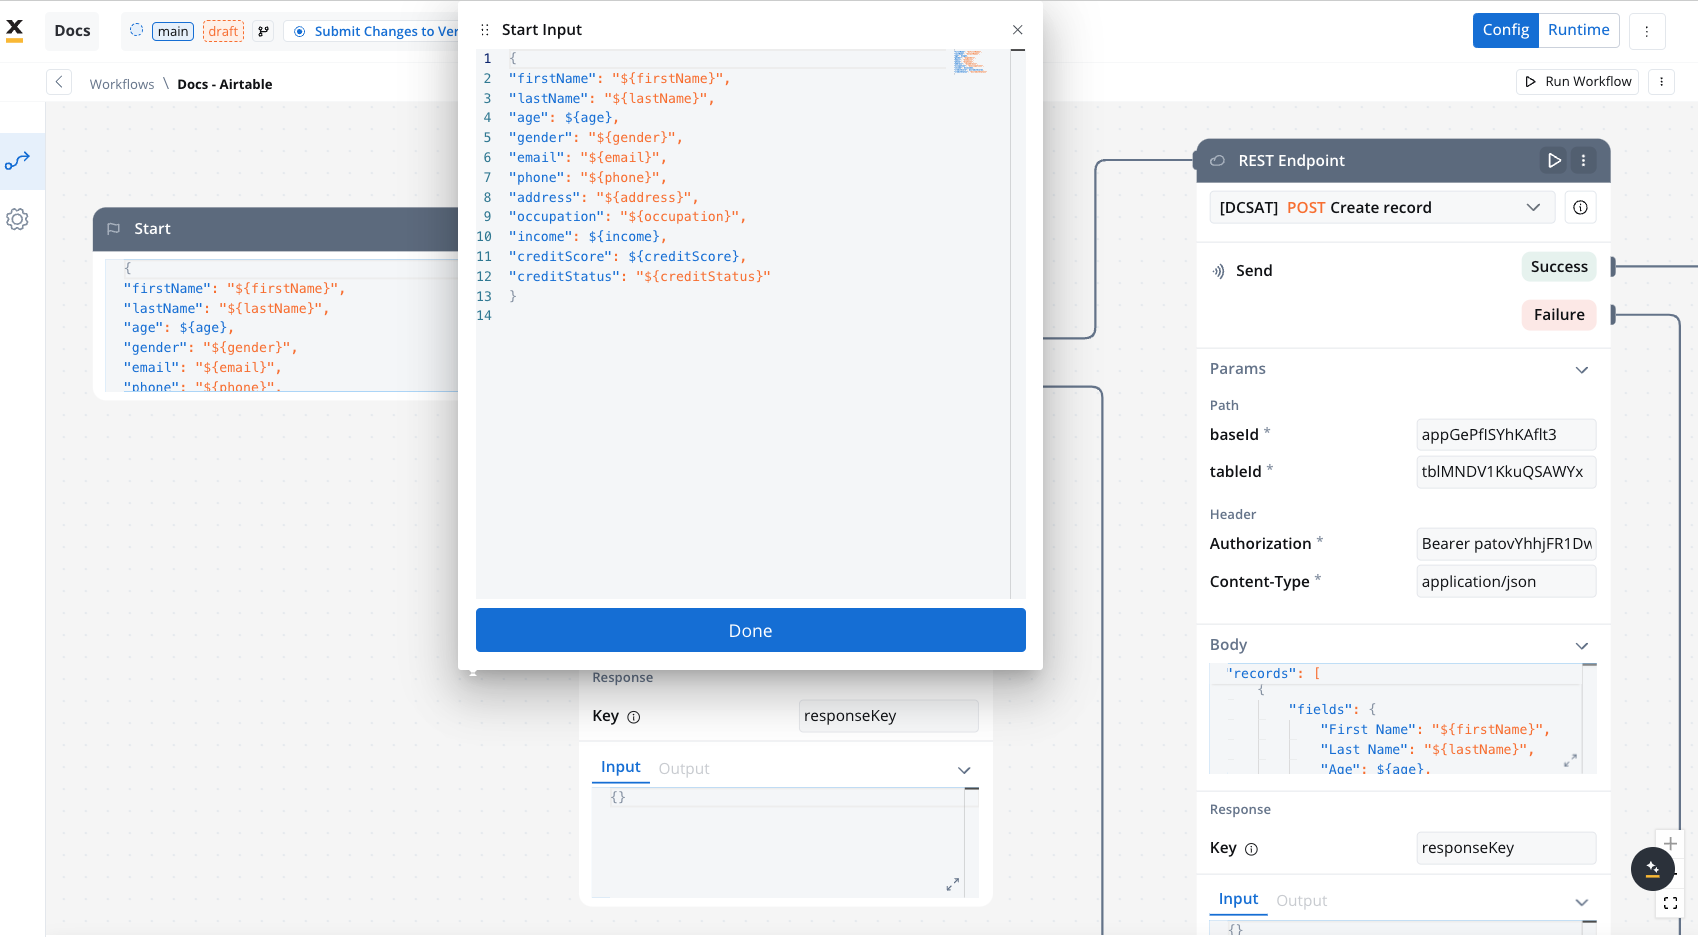Edit REST Endpoint responseKey field
The image size is (1698, 937).
coord(1506,848)
